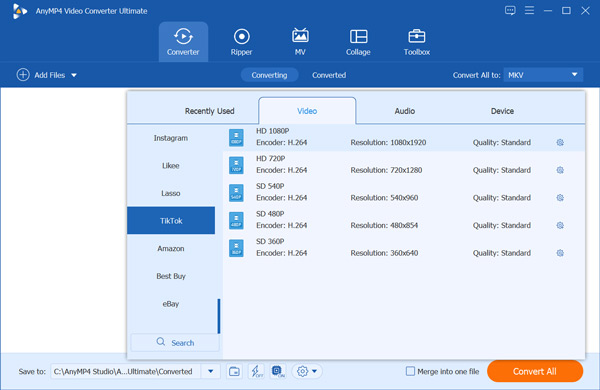Choose the HD 720P profile title

click(271, 158)
